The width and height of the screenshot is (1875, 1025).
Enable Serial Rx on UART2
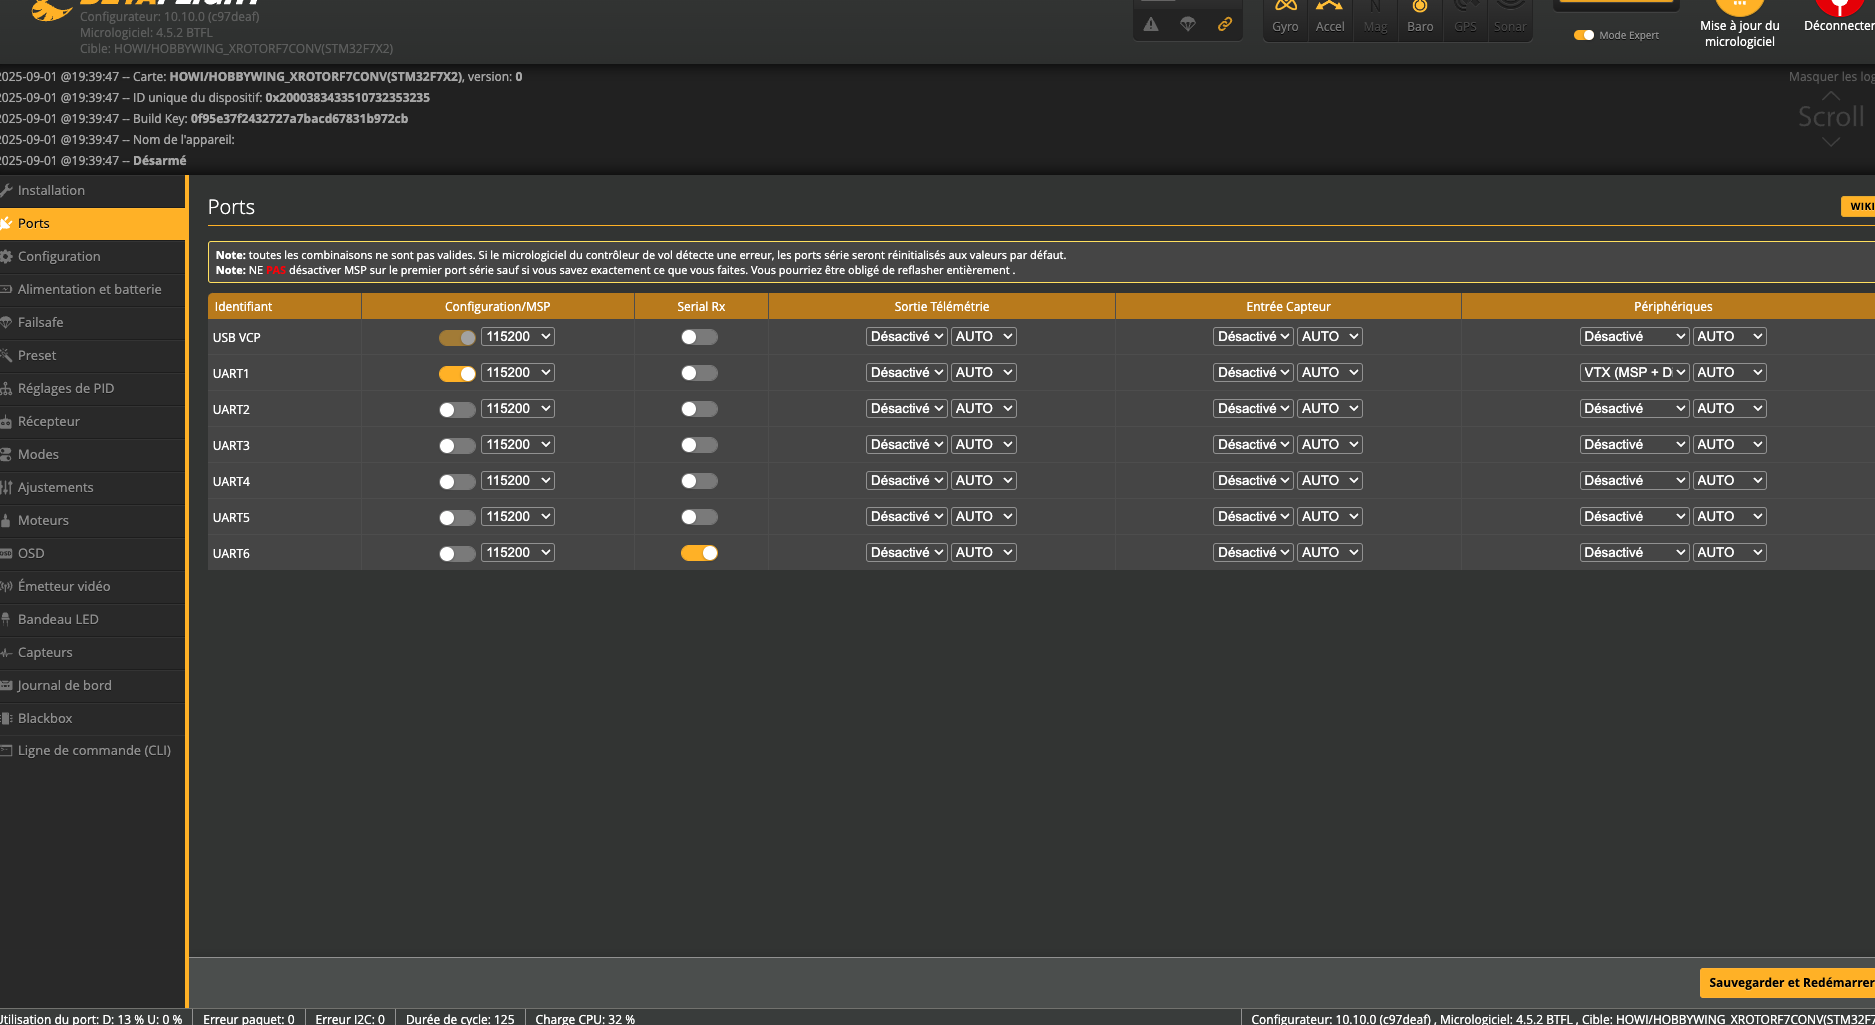(699, 409)
